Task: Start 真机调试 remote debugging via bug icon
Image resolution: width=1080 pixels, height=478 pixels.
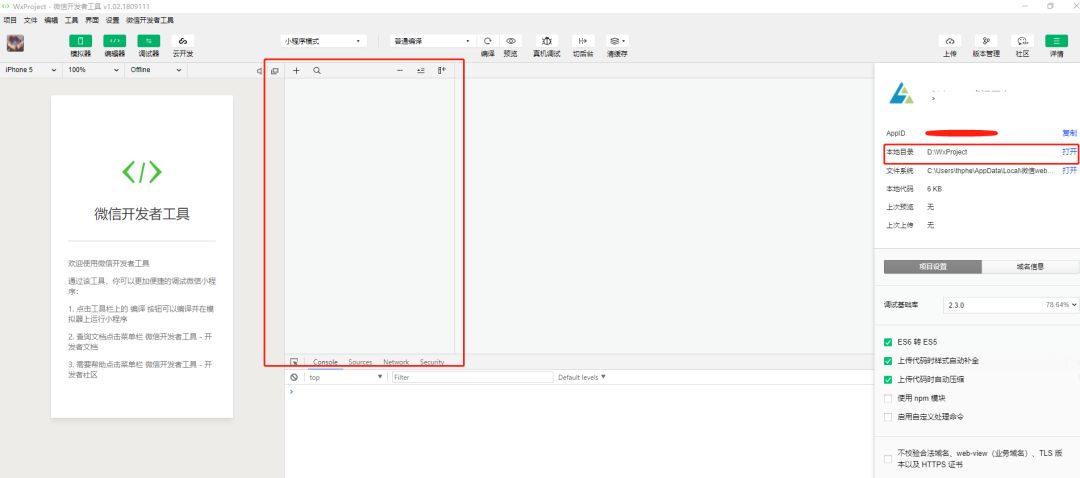Action: [x=547, y=41]
